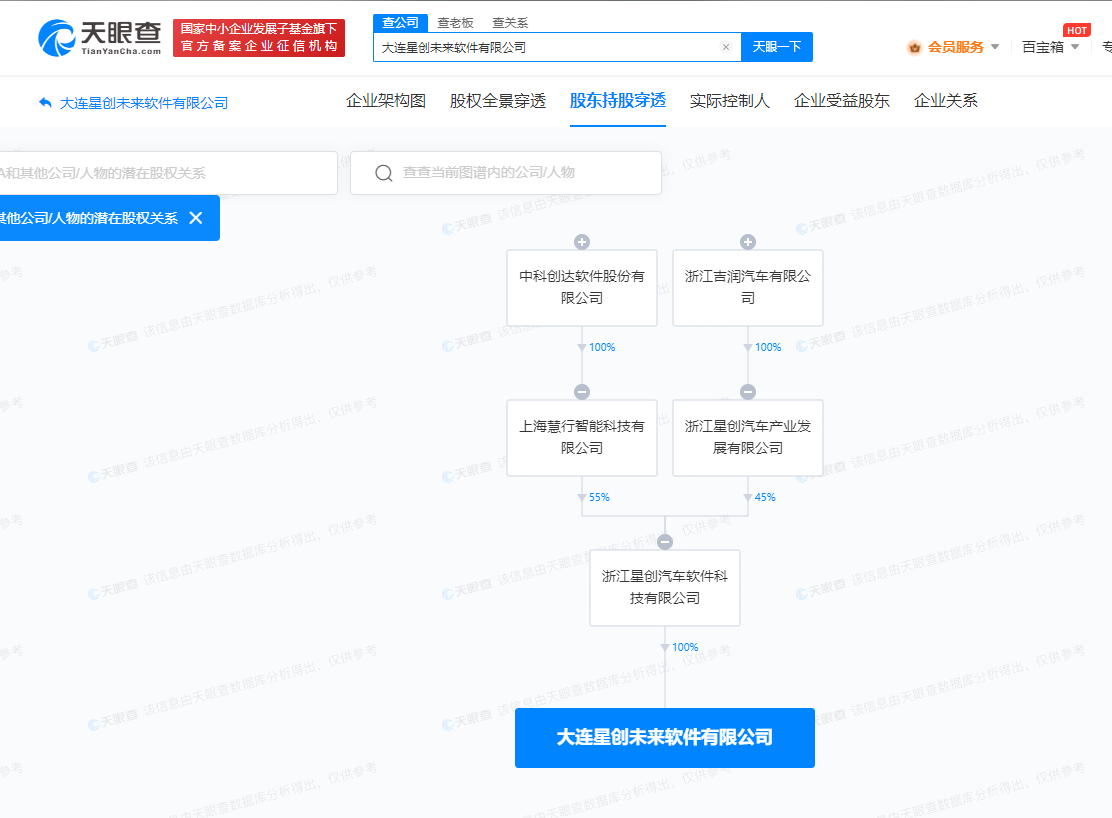The width and height of the screenshot is (1112, 818).
Task: Select the 查老板 search tab
Action: click(455, 23)
